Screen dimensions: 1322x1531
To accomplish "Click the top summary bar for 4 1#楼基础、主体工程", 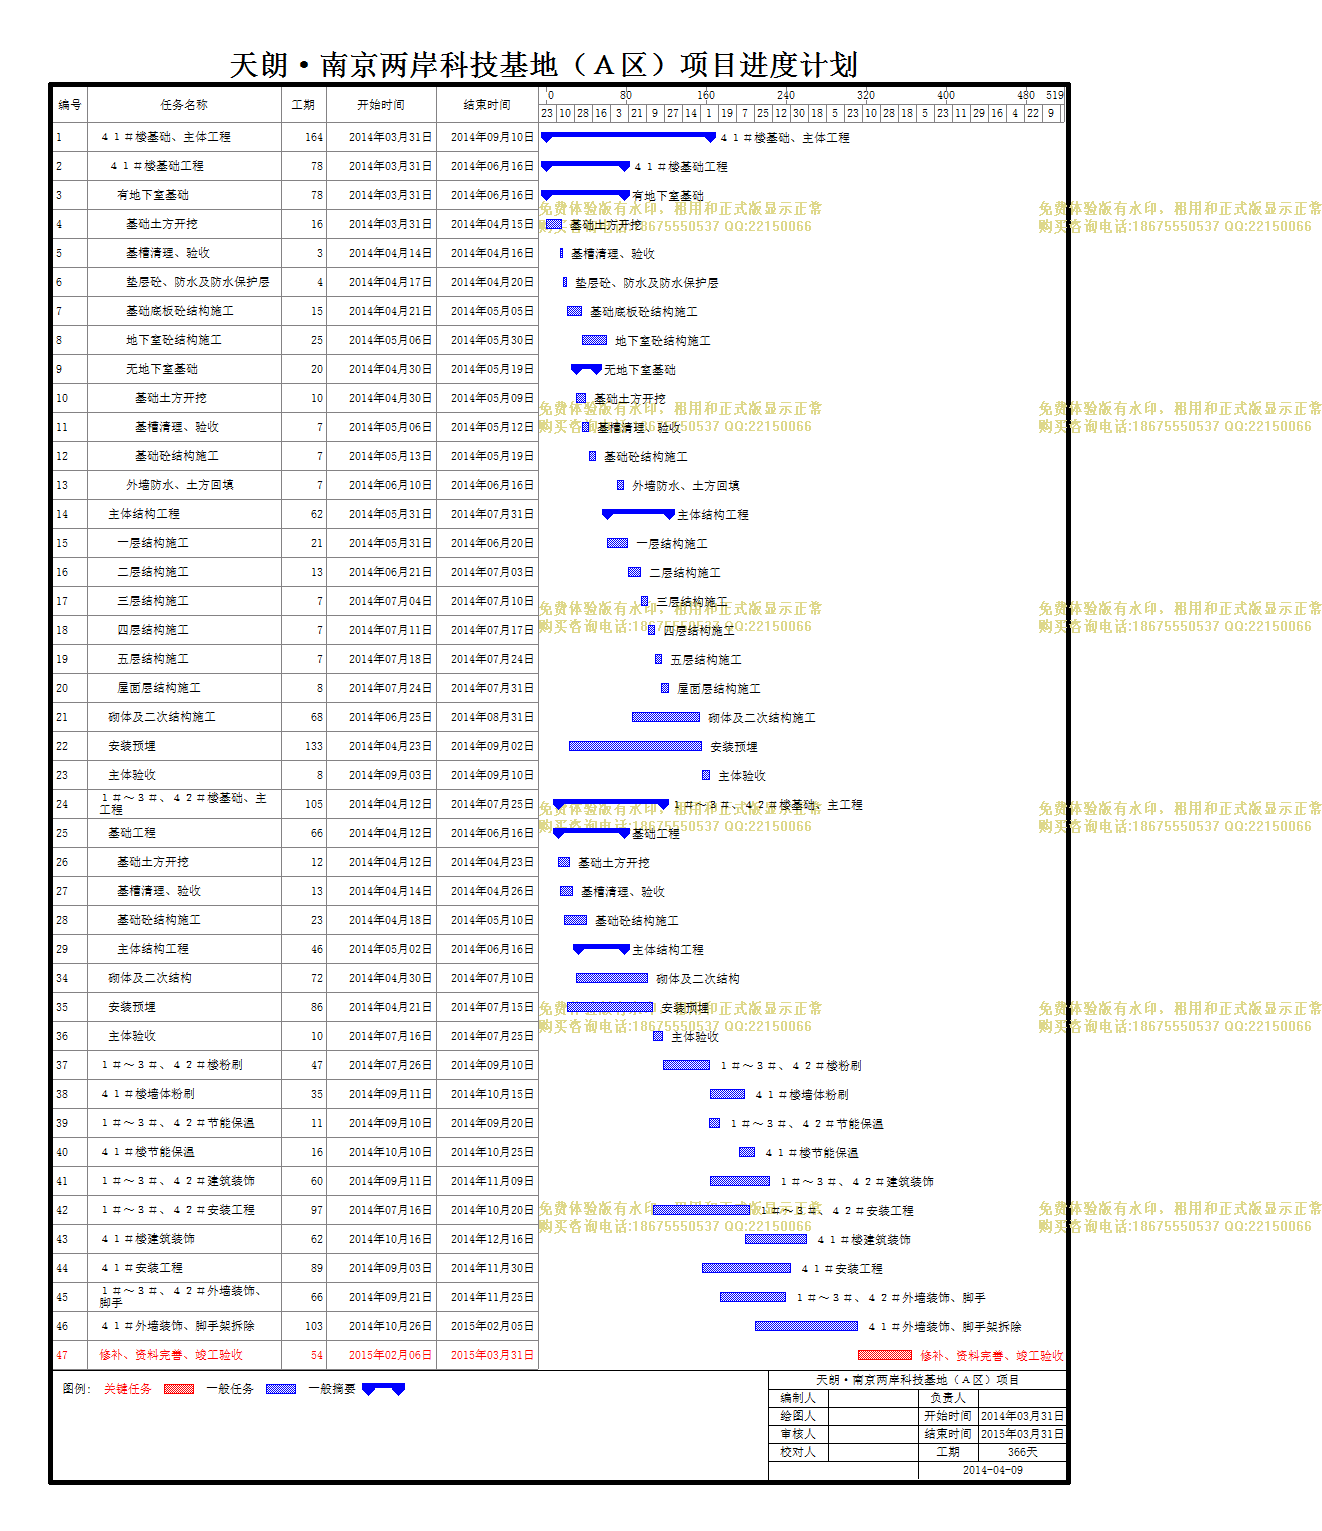I will pos(628,137).
